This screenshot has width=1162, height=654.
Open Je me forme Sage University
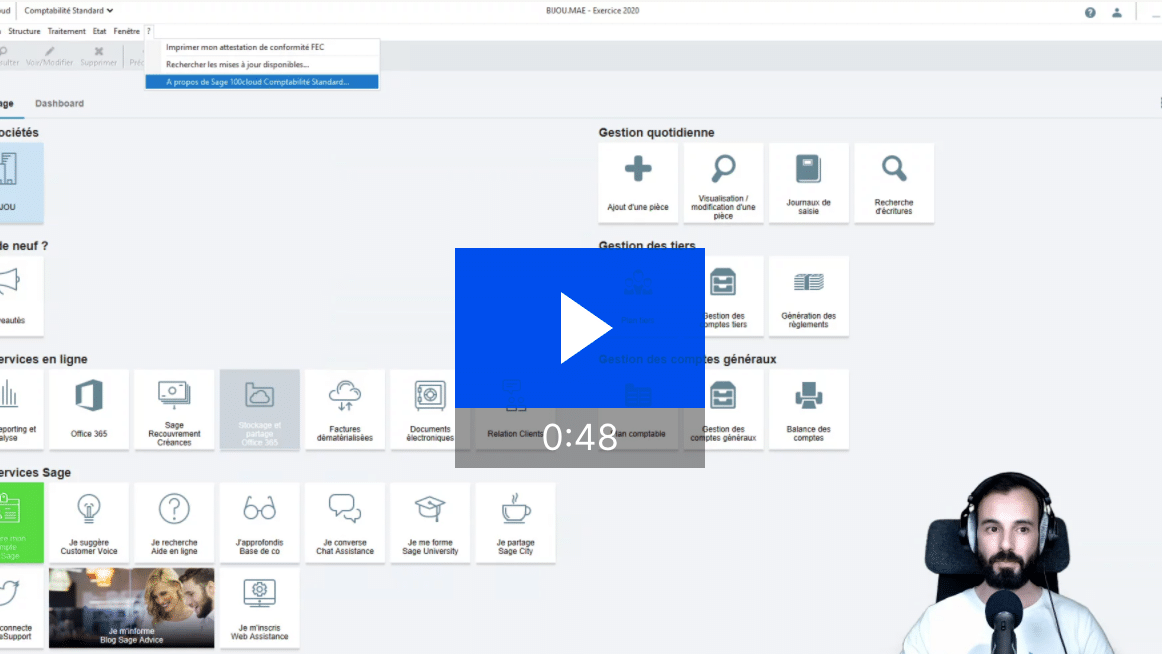pos(430,523)
